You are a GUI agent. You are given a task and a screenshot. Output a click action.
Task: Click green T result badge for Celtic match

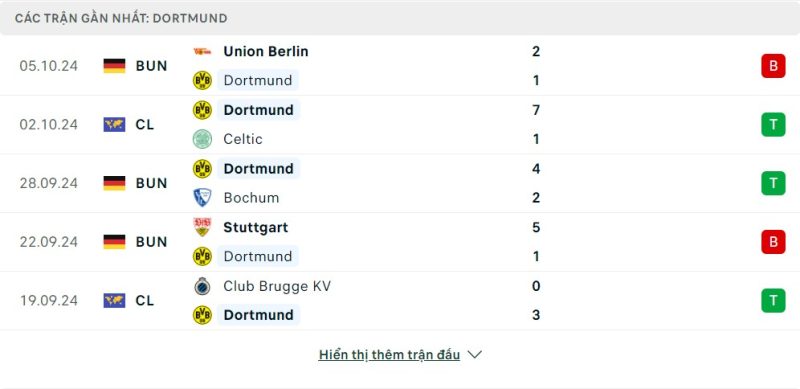click(773, 125)
